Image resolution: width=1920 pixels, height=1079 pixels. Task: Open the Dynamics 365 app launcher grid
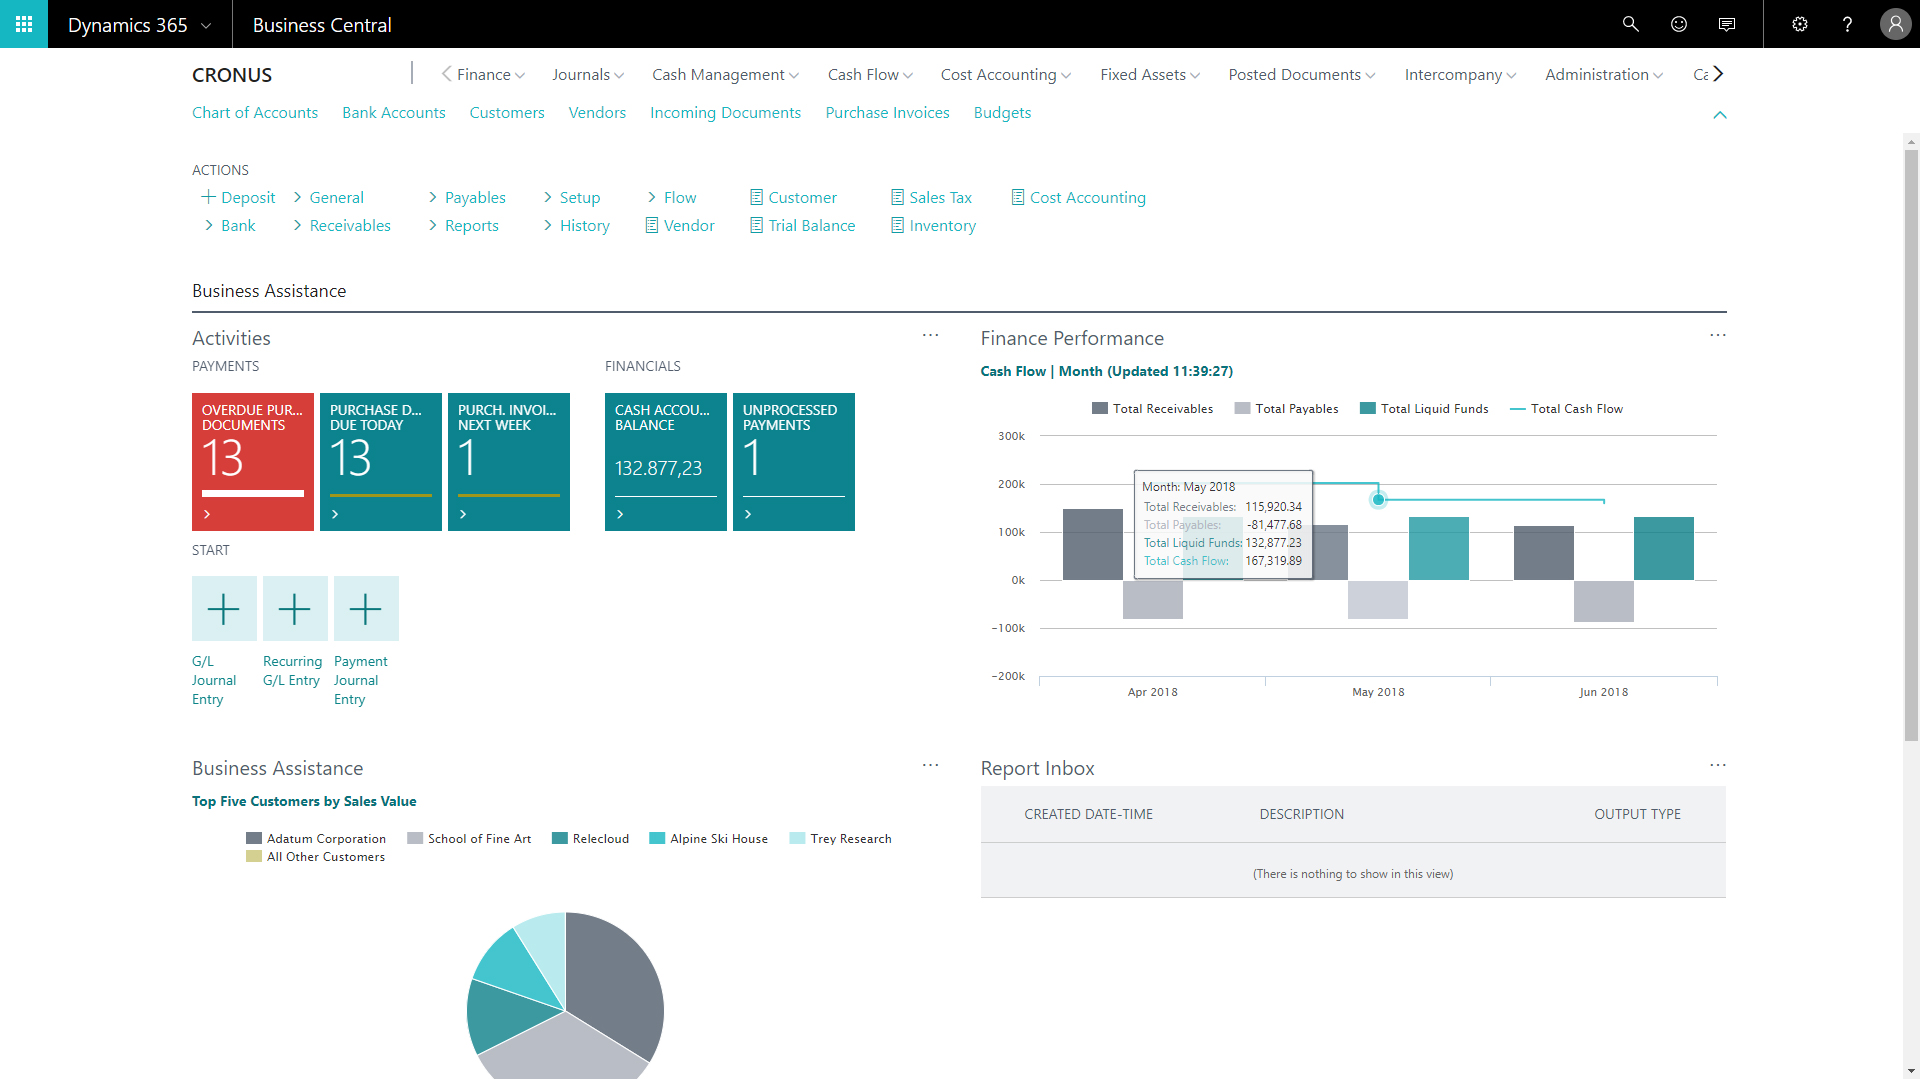click(23, 24)
